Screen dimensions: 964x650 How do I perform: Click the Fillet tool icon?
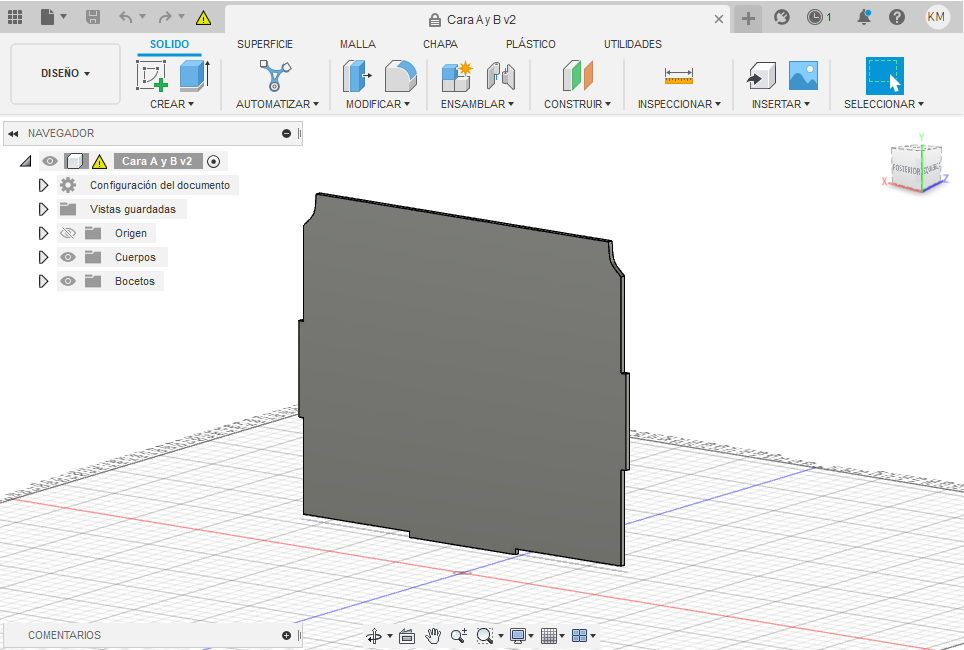(x=400, y=76)
